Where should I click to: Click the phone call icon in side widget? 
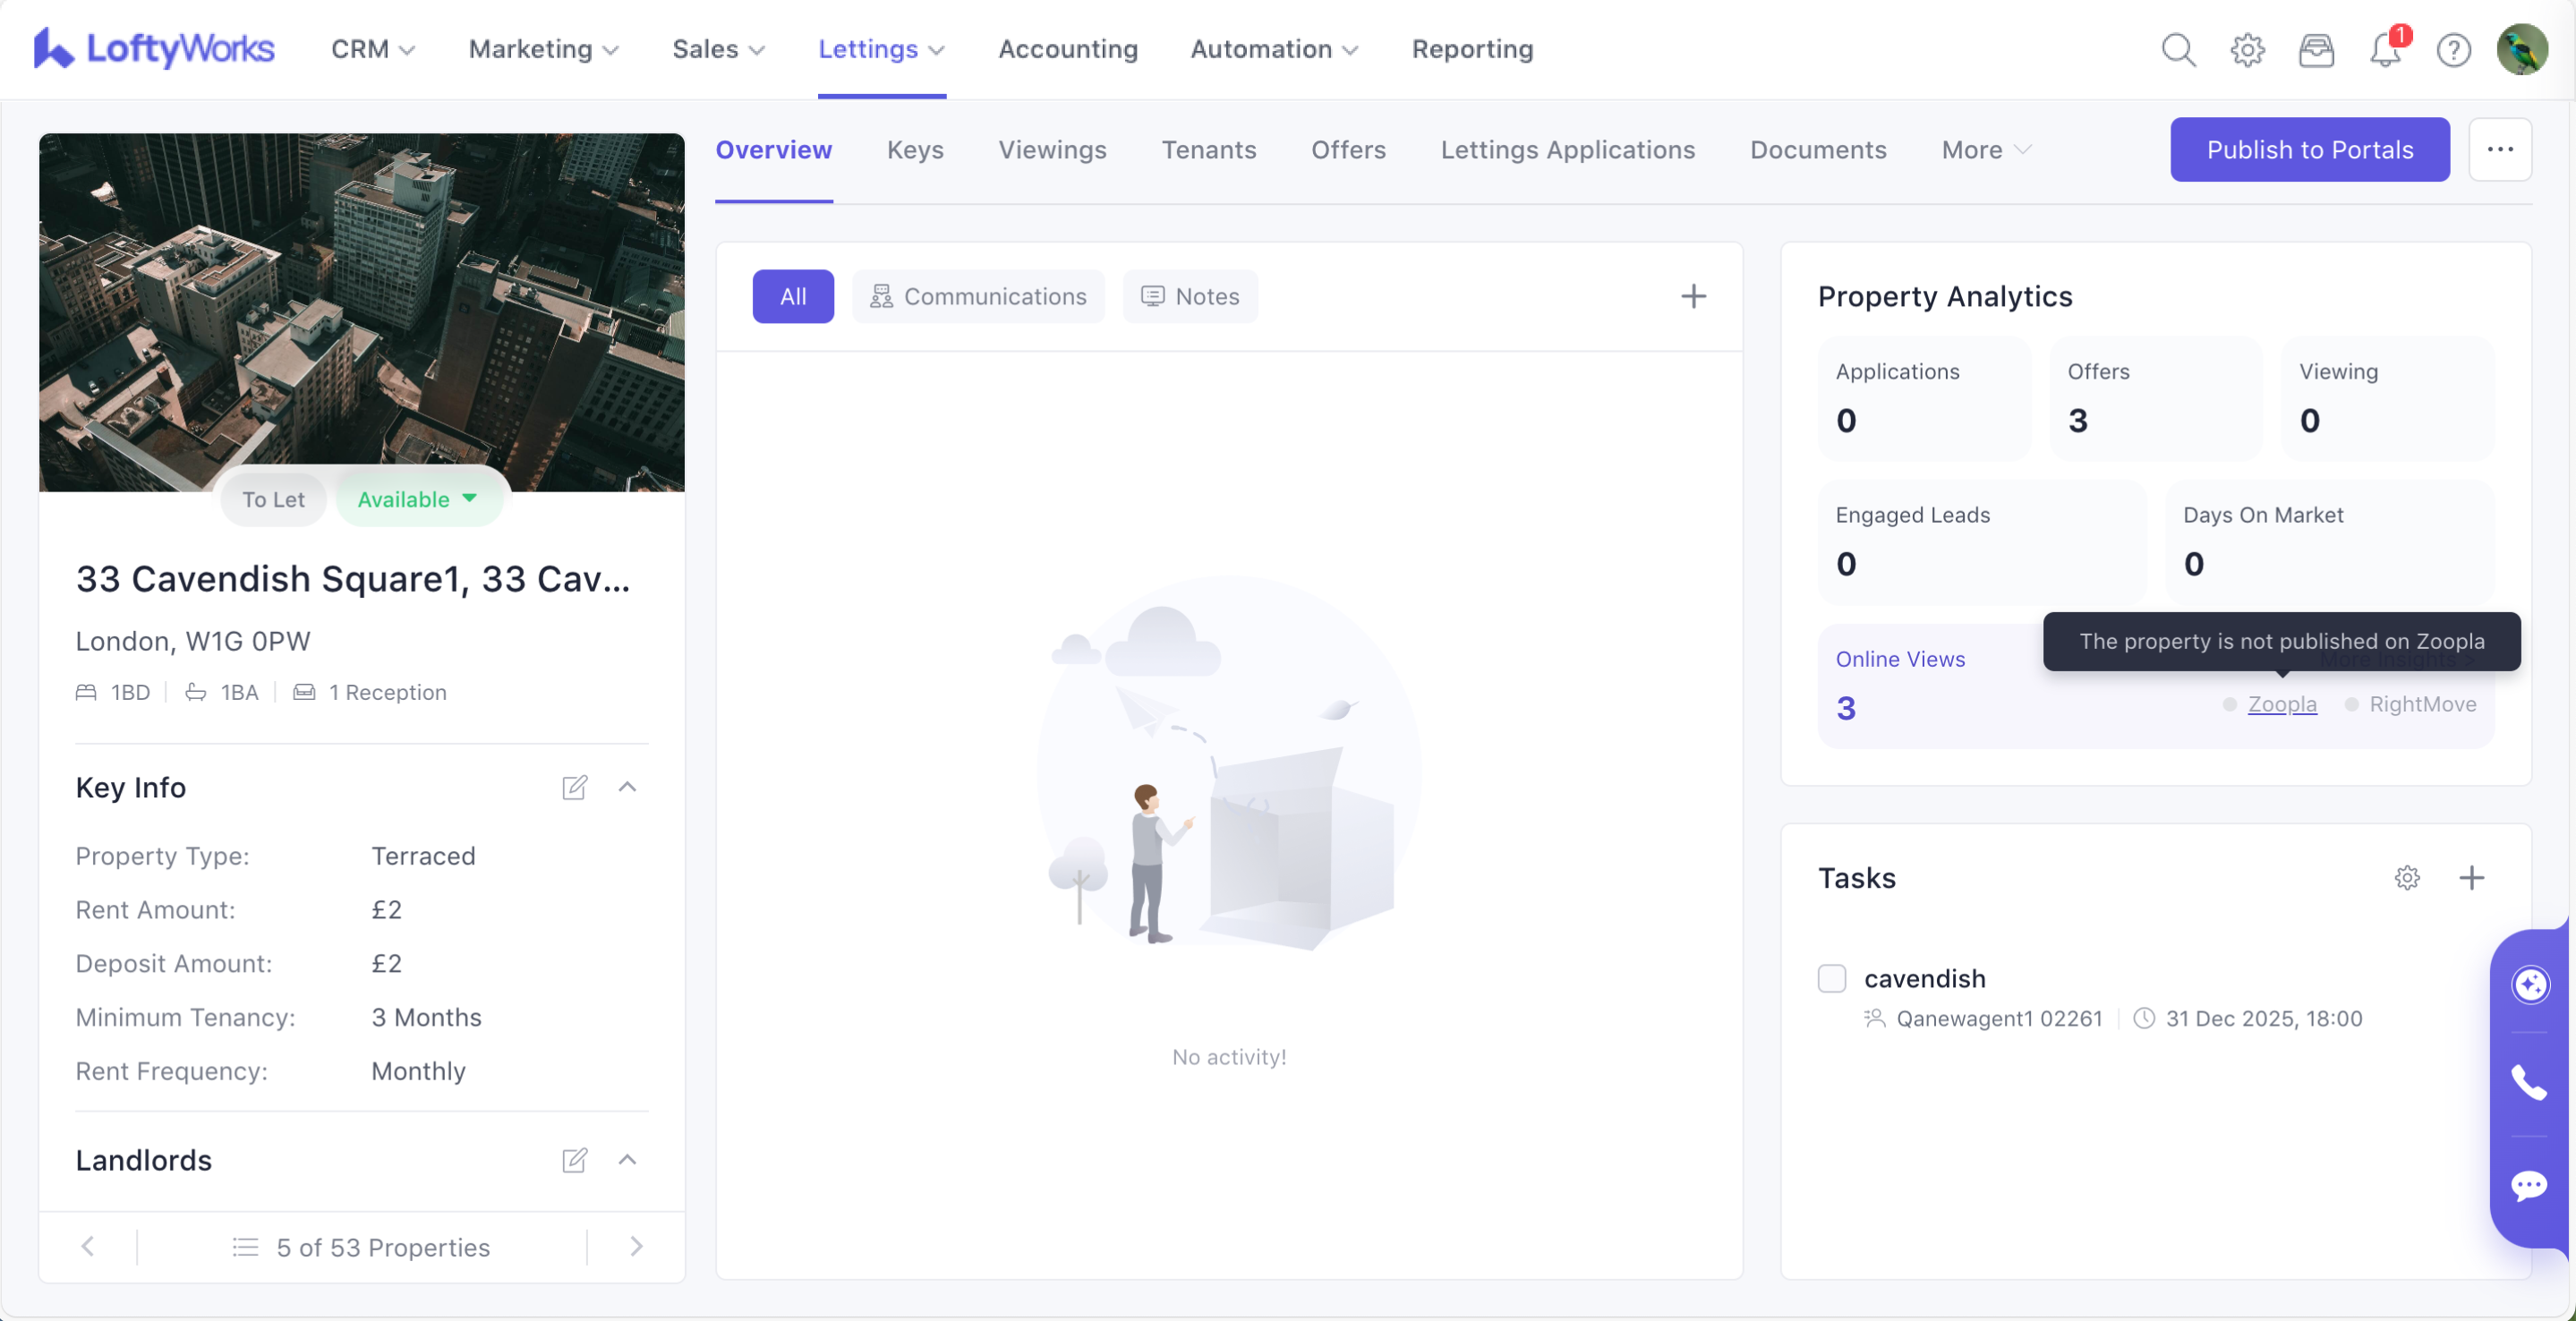pos(2529,1083)
